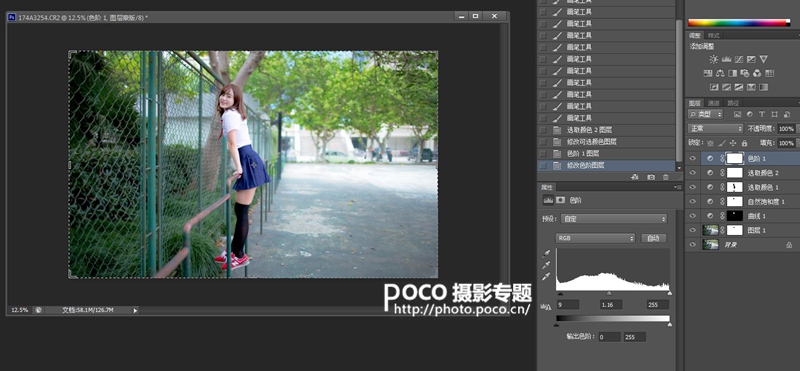This screenshot has width=800, height=371.
Task: Select the black point eyedropper in Levels
Action: [546, 253]
